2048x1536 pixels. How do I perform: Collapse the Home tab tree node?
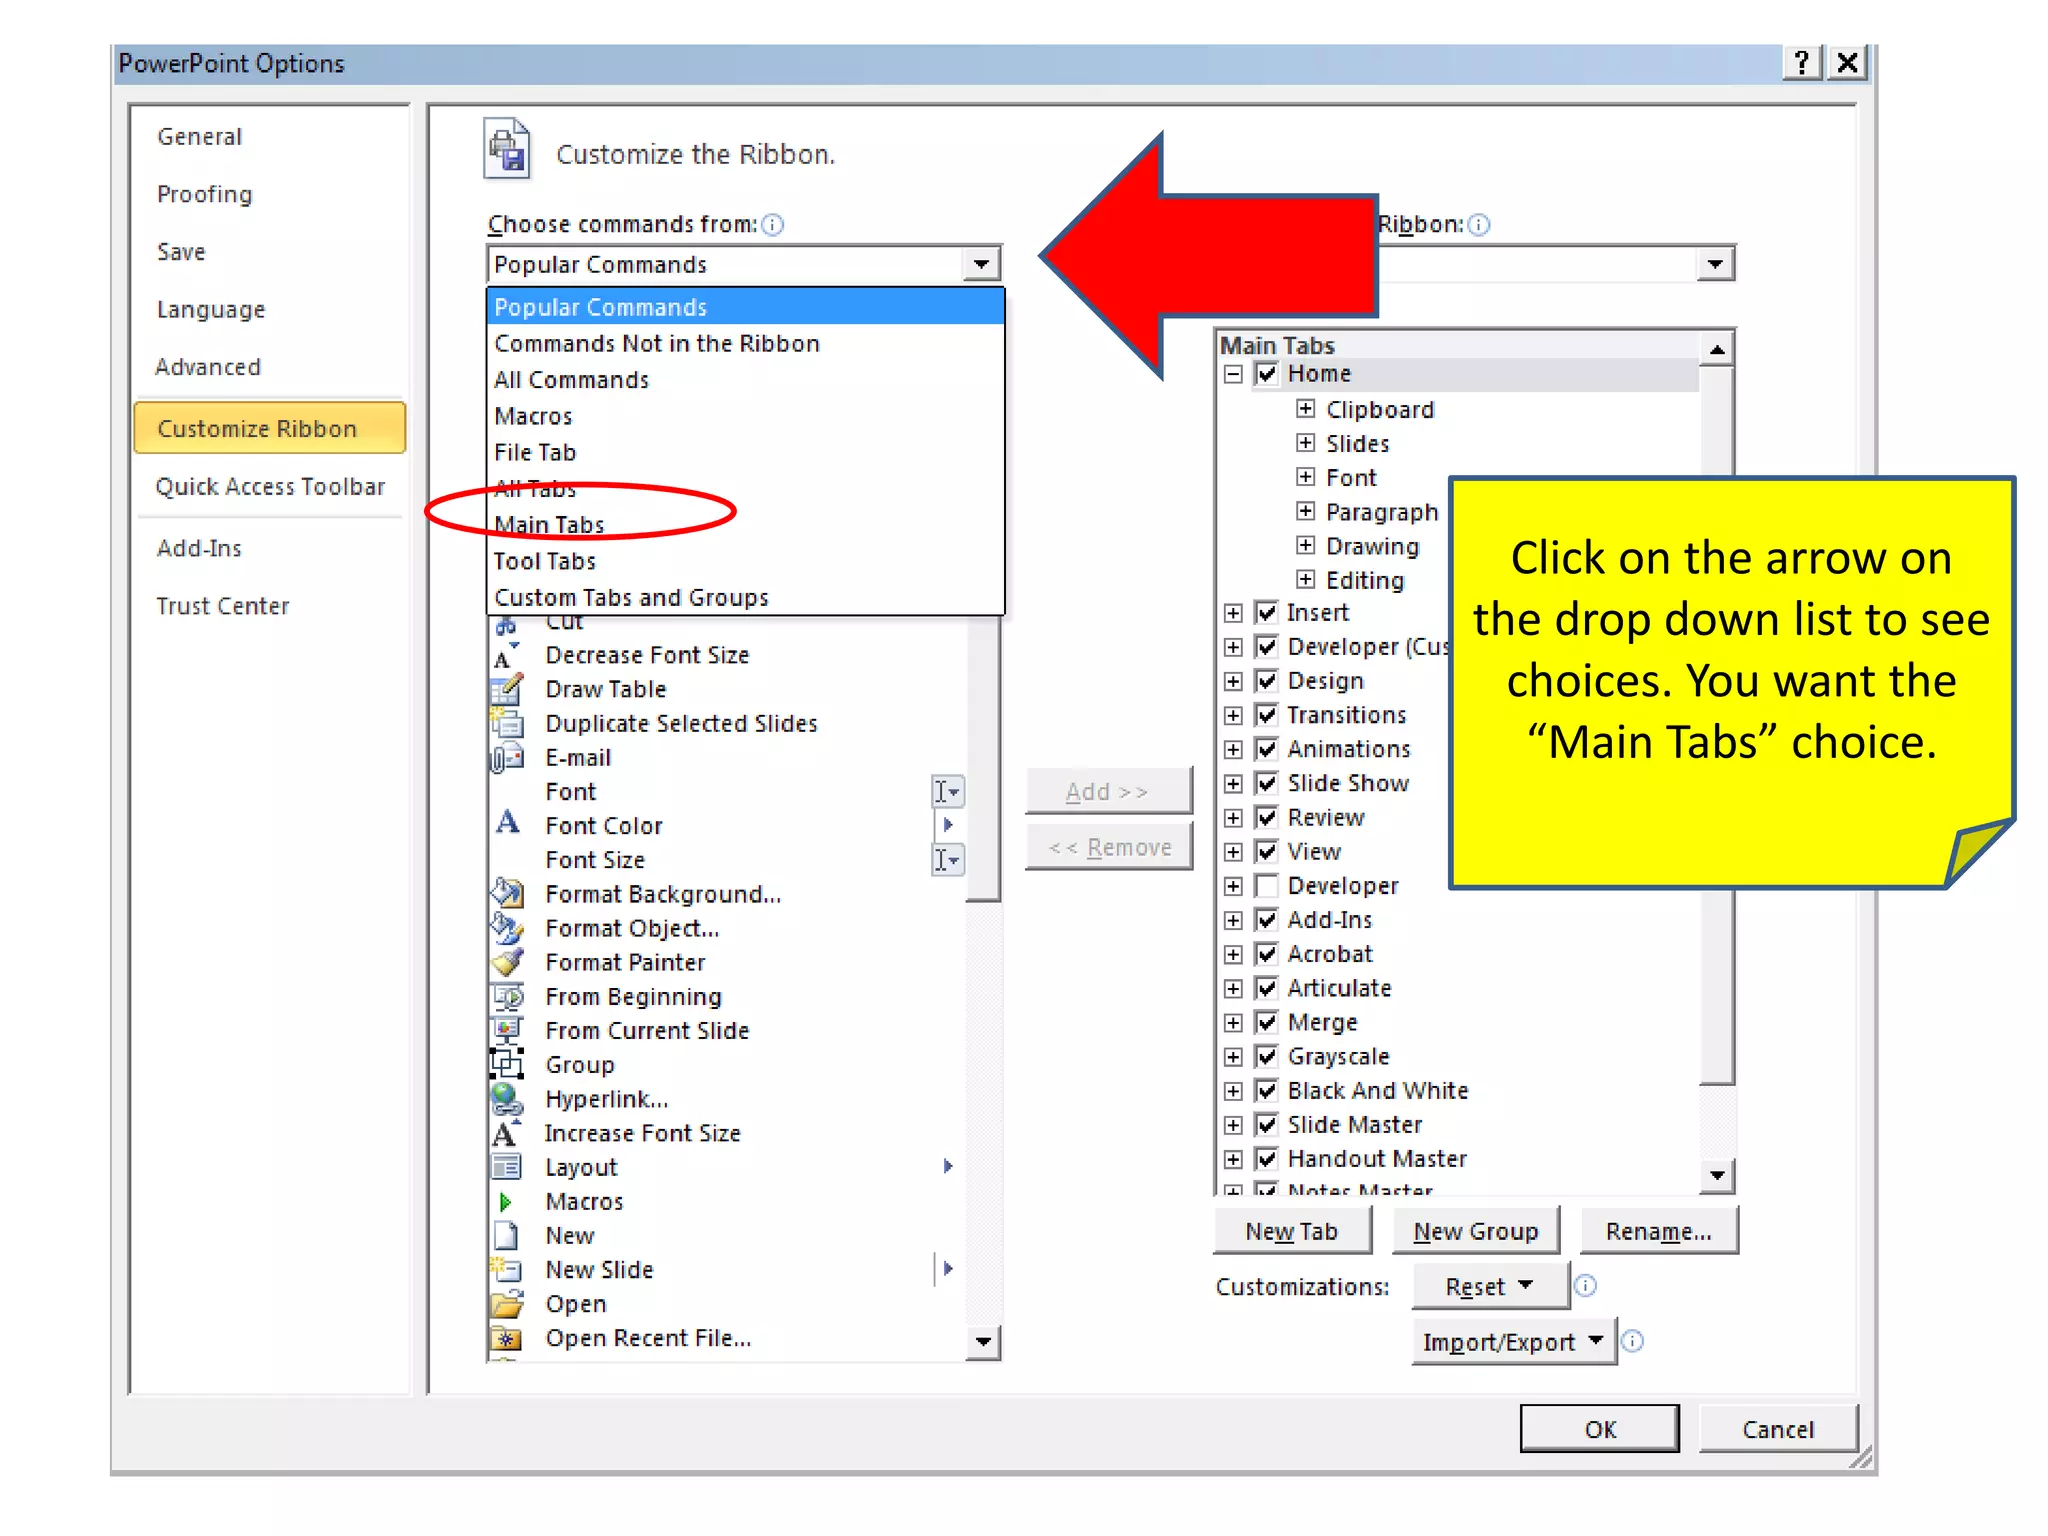click(x=1234, y=374)
